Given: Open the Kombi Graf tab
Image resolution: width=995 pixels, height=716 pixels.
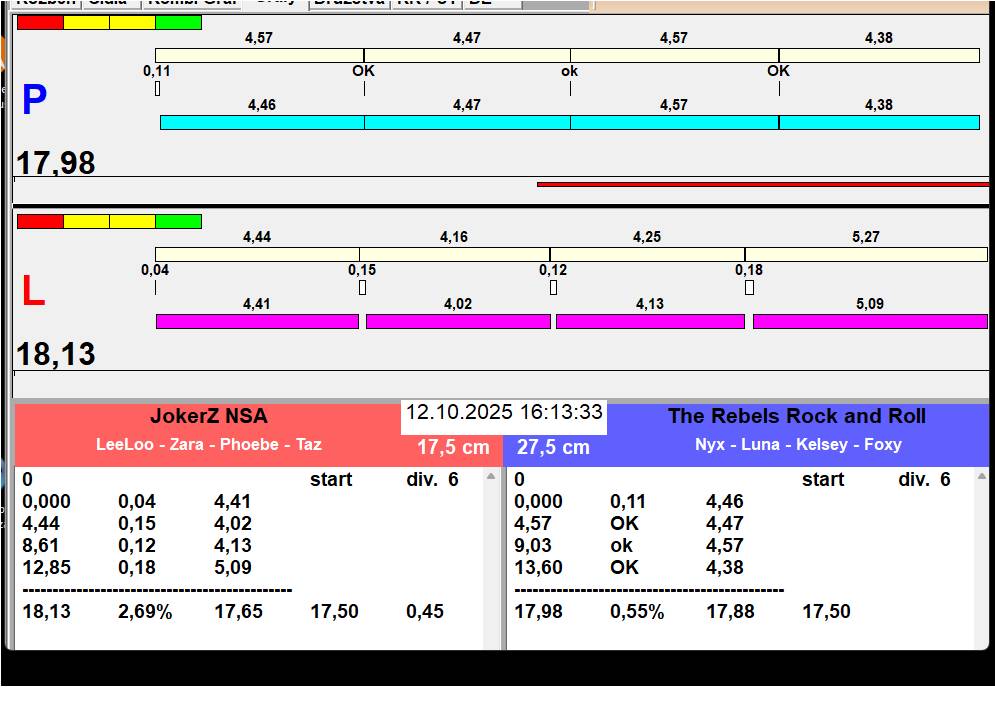Looking at the screenshot, I should click(x=192, y=3).
